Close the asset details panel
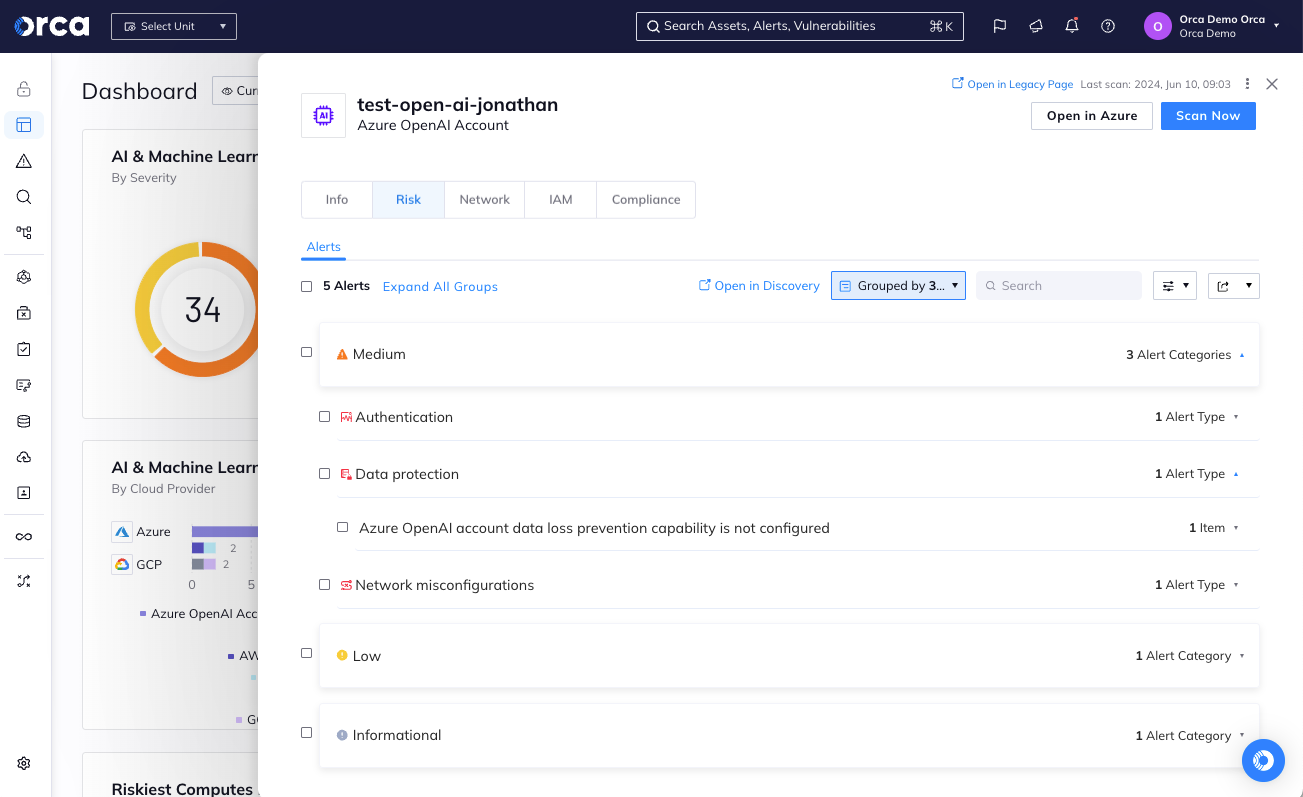The image size is (1303, 797). (x=1272, y=84)
